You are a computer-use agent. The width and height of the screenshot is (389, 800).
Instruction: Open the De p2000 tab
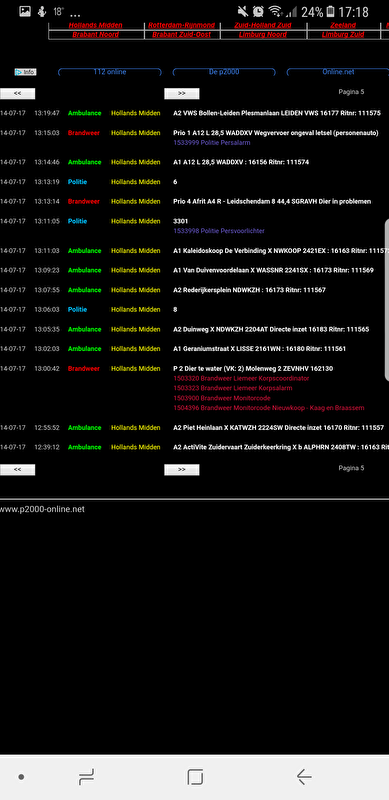[x=224, y=72]
